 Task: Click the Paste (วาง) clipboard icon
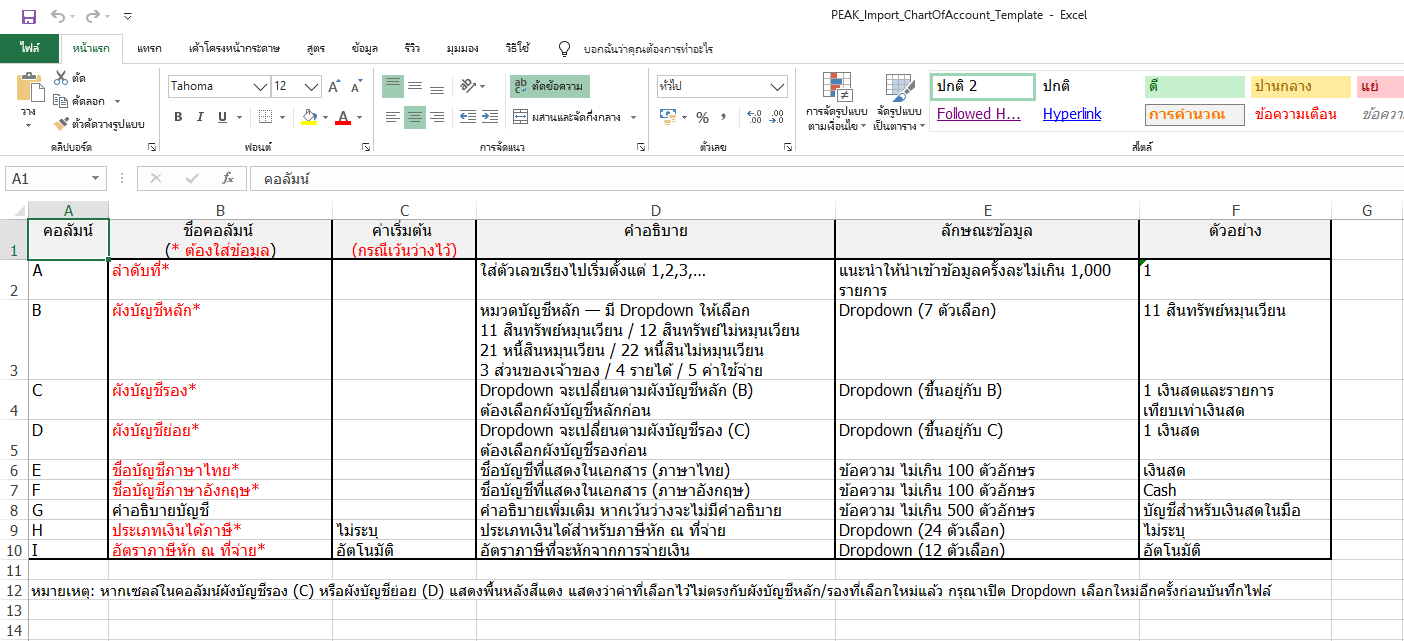point(29,88)
